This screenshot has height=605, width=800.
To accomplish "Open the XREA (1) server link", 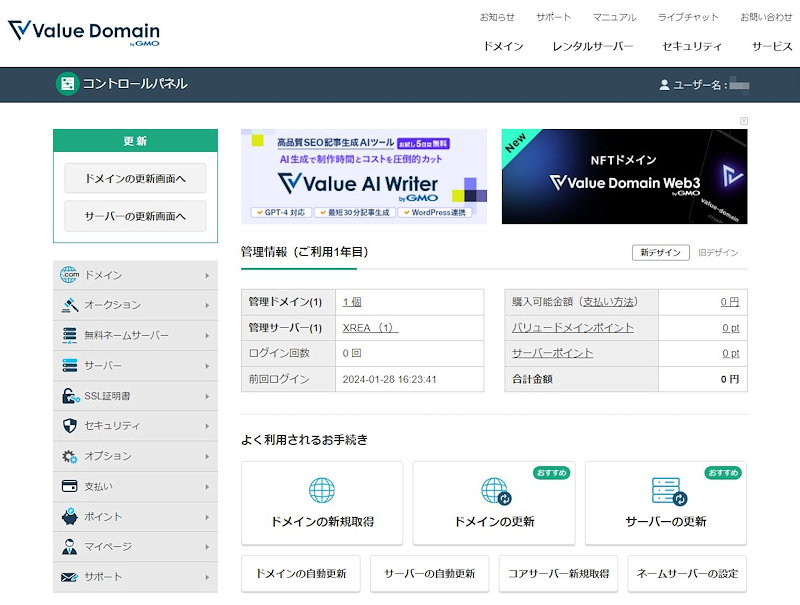I will tap(370, 328).
